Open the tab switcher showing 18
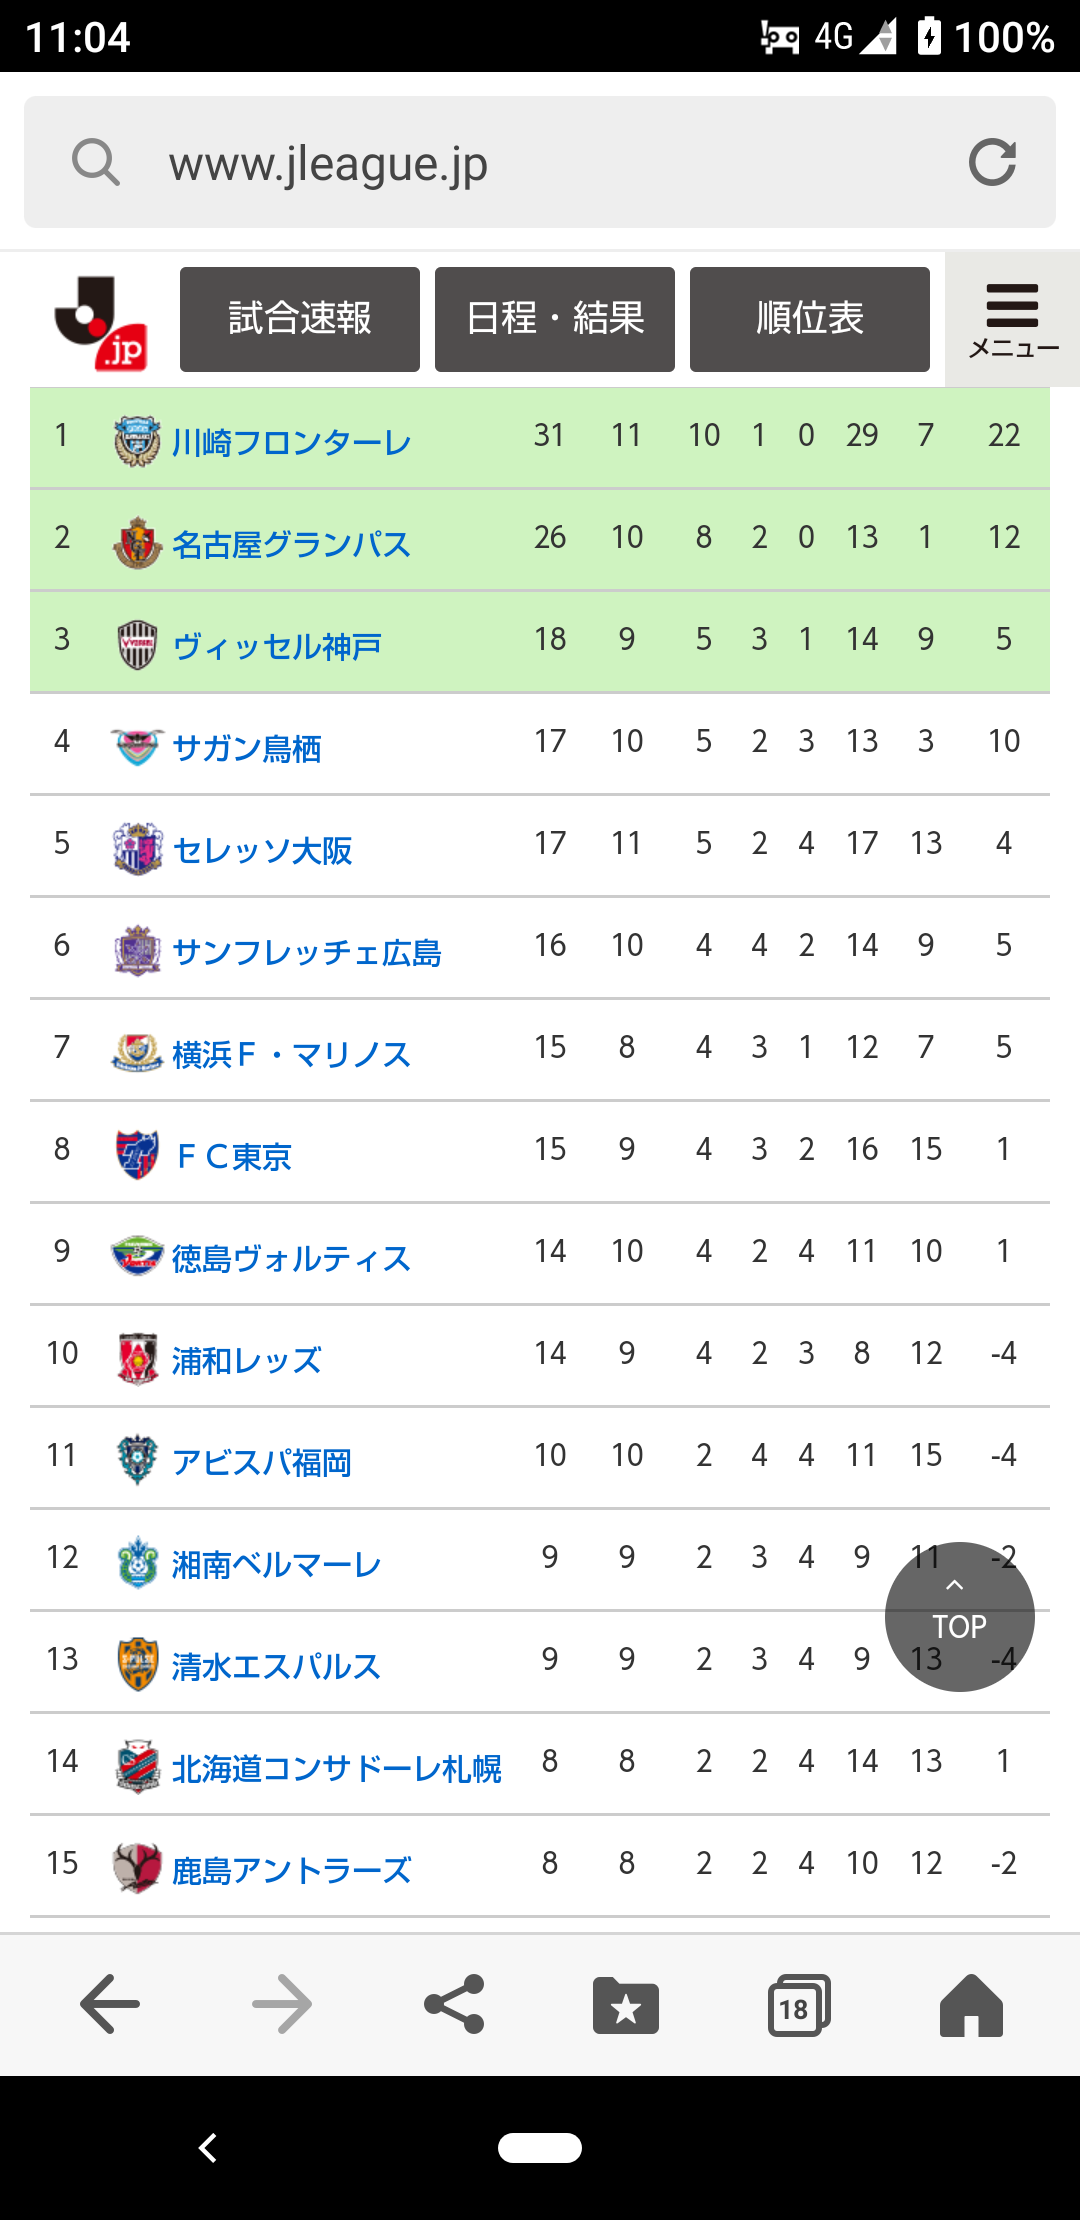 pyautogui.click(x=799, y=2005)
